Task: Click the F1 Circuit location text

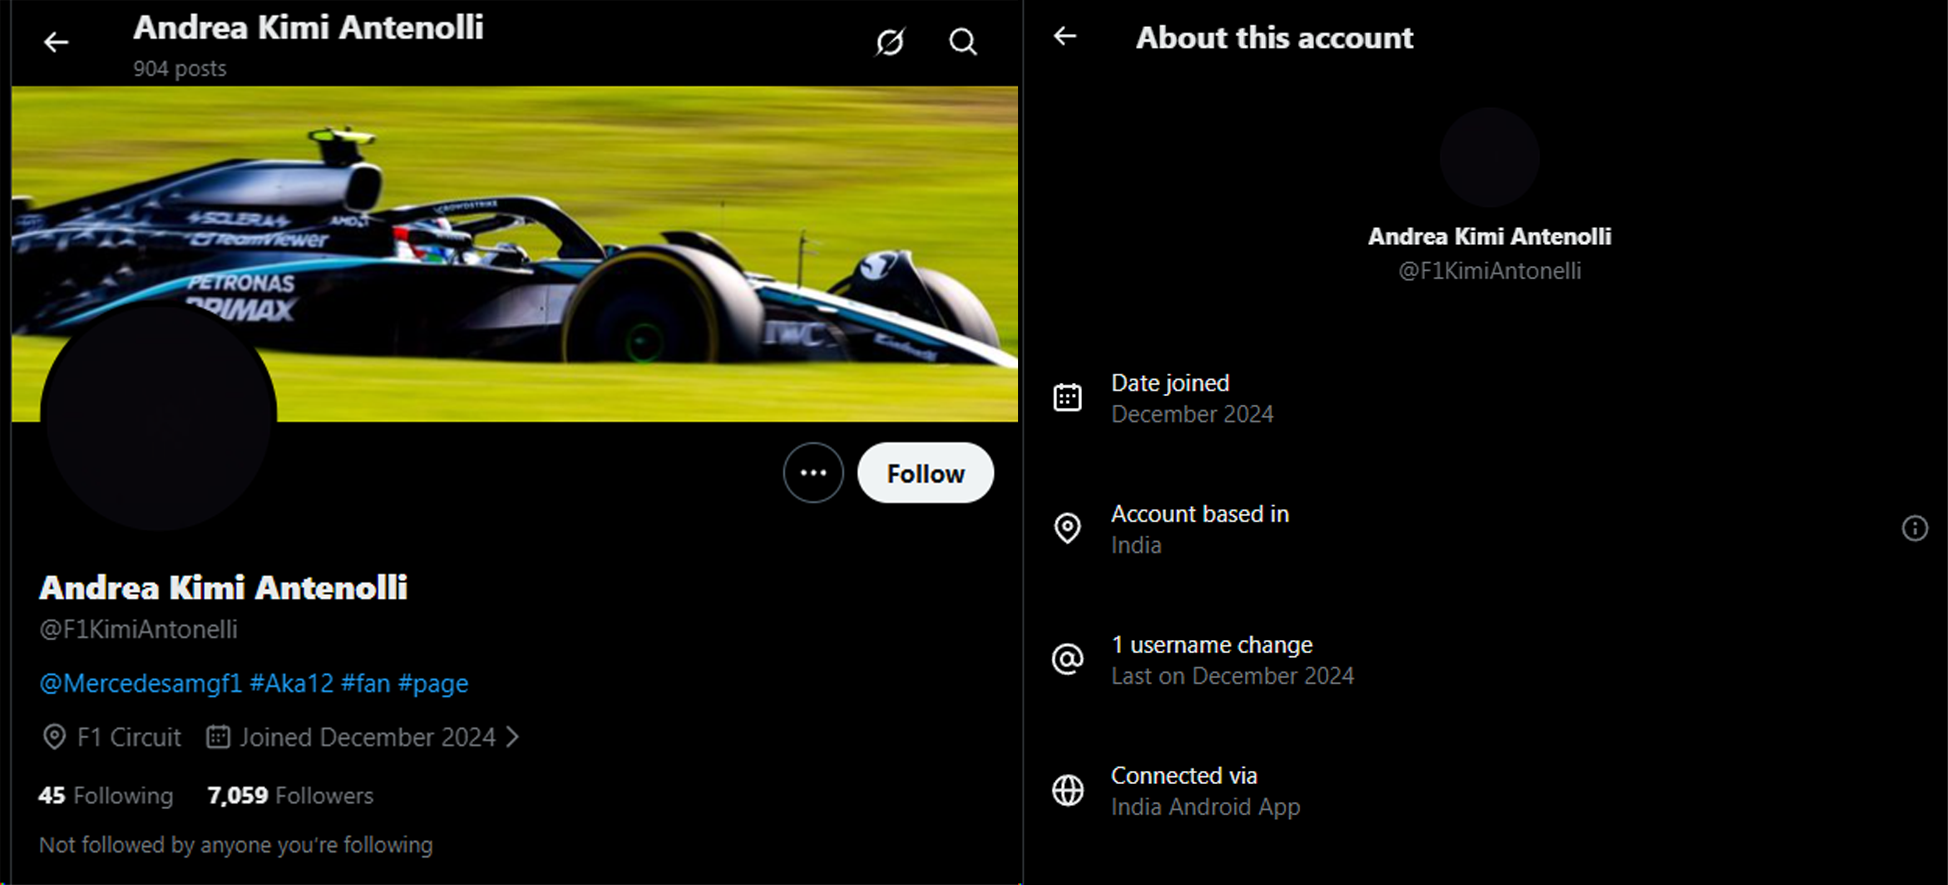Action: tap(129, 737)
